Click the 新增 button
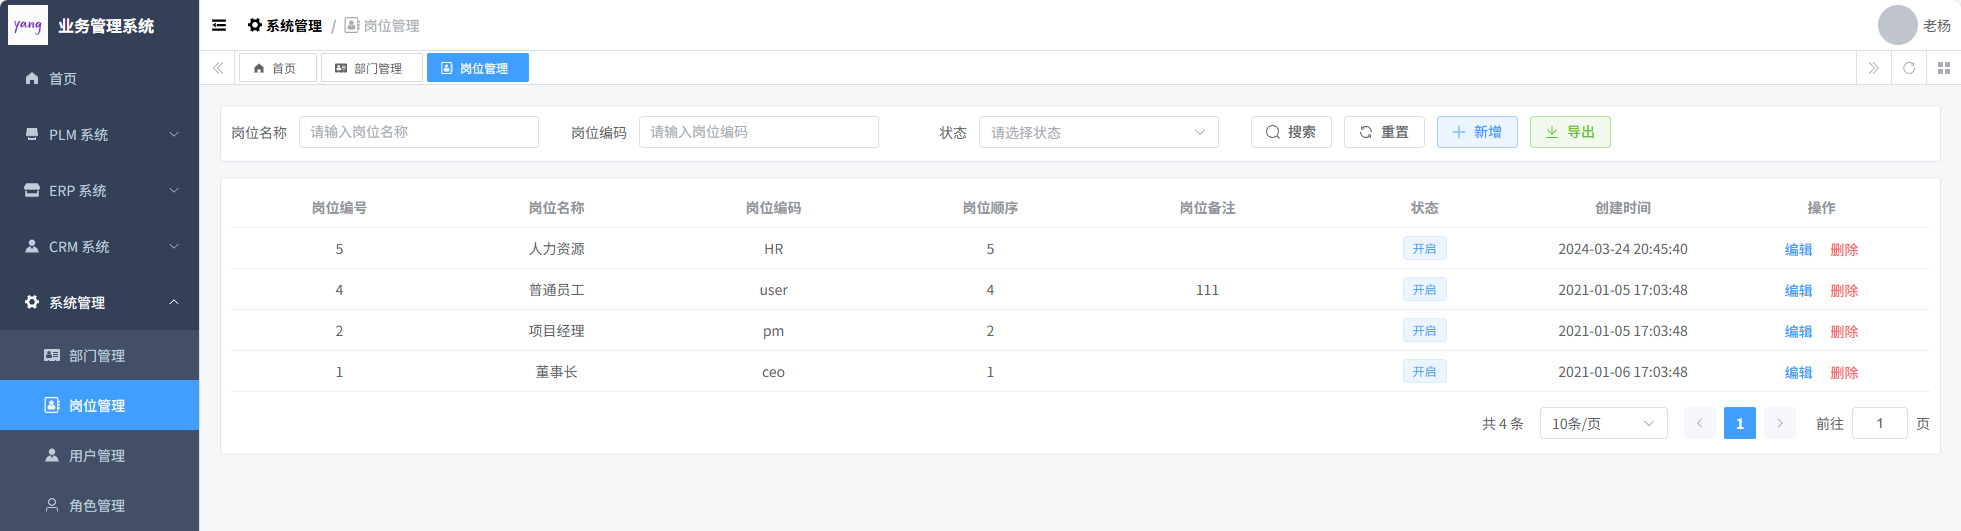The width and height of the screenshot is (1961, 531). pos(1476,132)
